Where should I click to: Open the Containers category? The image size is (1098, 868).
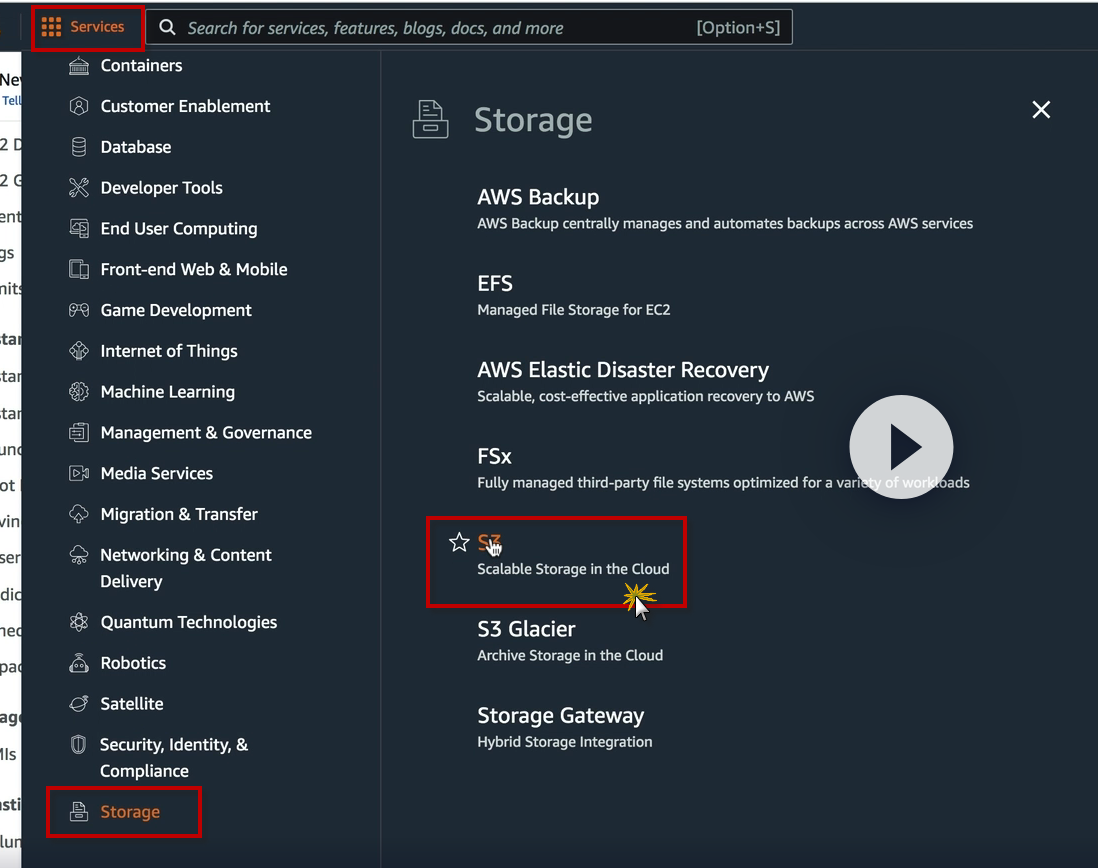tap(141, 66)
